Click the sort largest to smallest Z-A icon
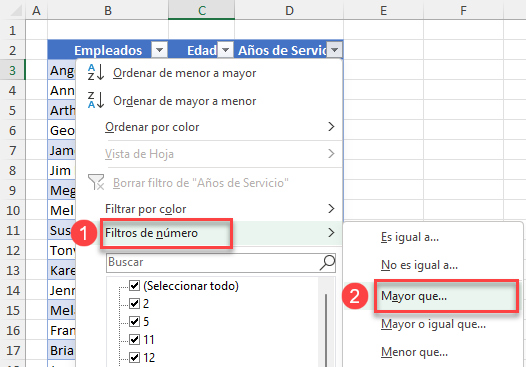Screen dimensions: 526x367 pyautogui.click(x=96, y=100)
